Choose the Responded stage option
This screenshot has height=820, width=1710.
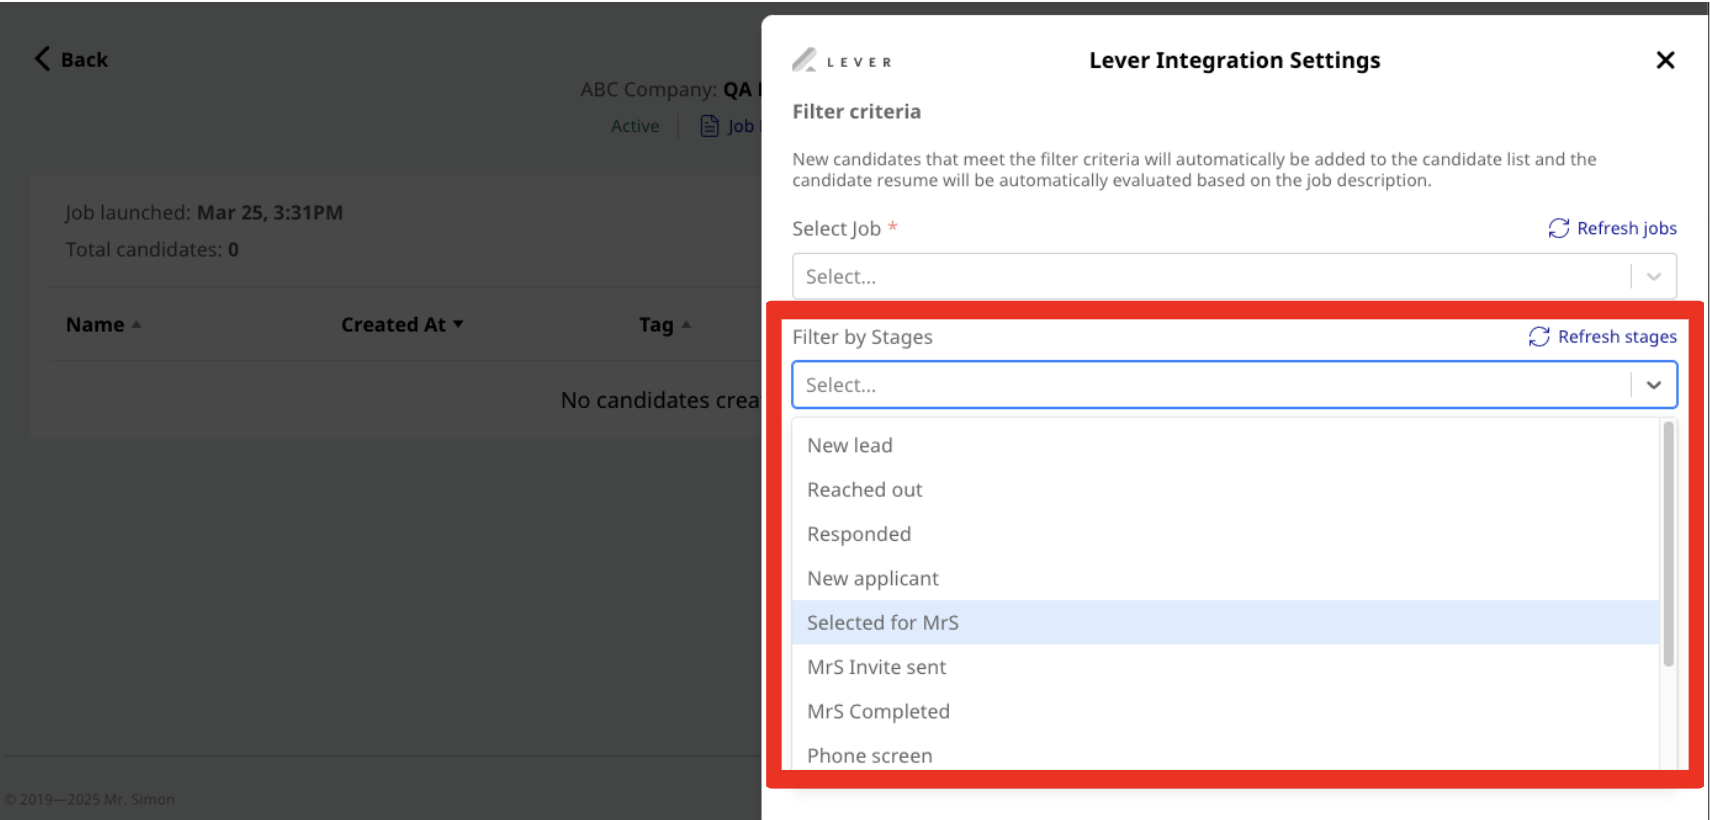pos(1226,534)
